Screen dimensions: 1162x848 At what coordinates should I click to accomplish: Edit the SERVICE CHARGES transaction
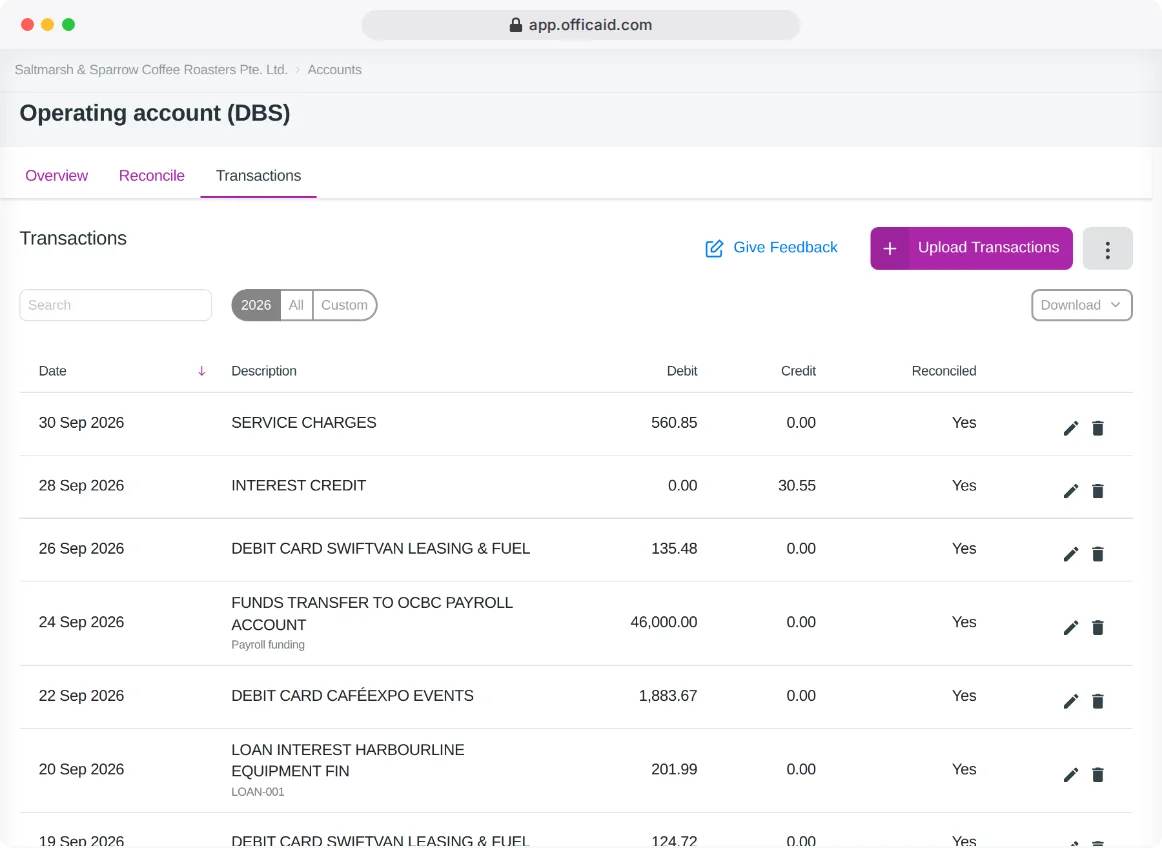point(1071,428)
